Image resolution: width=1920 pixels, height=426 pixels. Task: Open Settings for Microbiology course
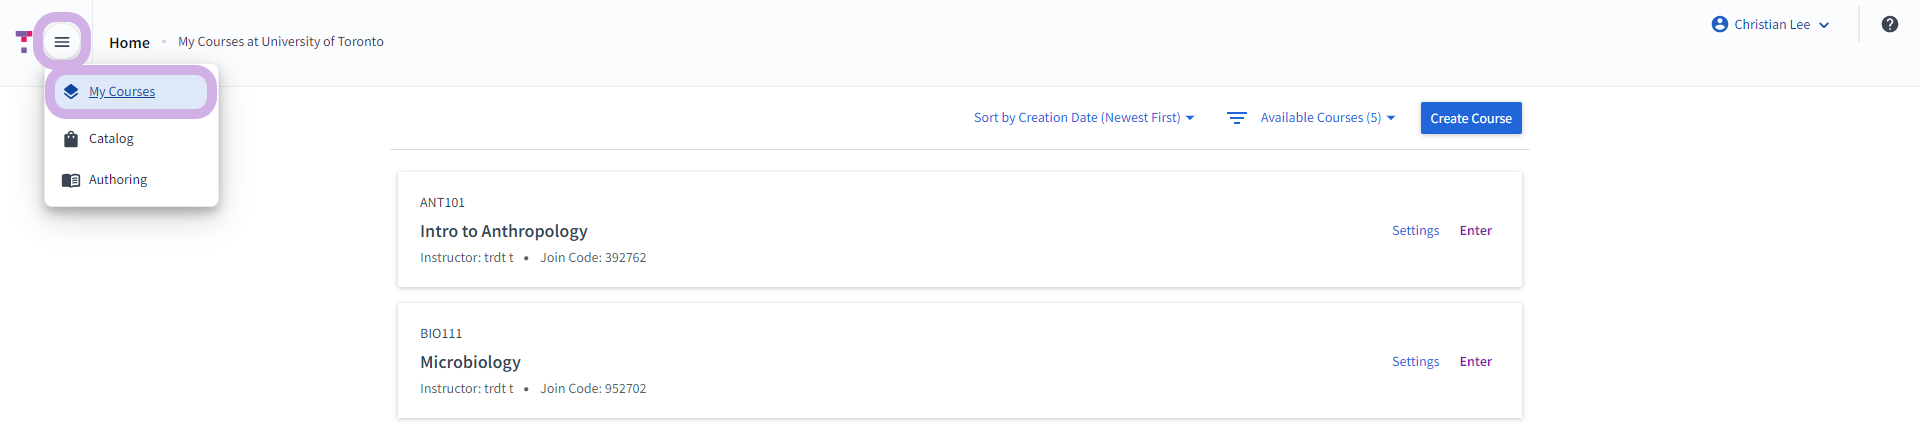click(1415, 362)
